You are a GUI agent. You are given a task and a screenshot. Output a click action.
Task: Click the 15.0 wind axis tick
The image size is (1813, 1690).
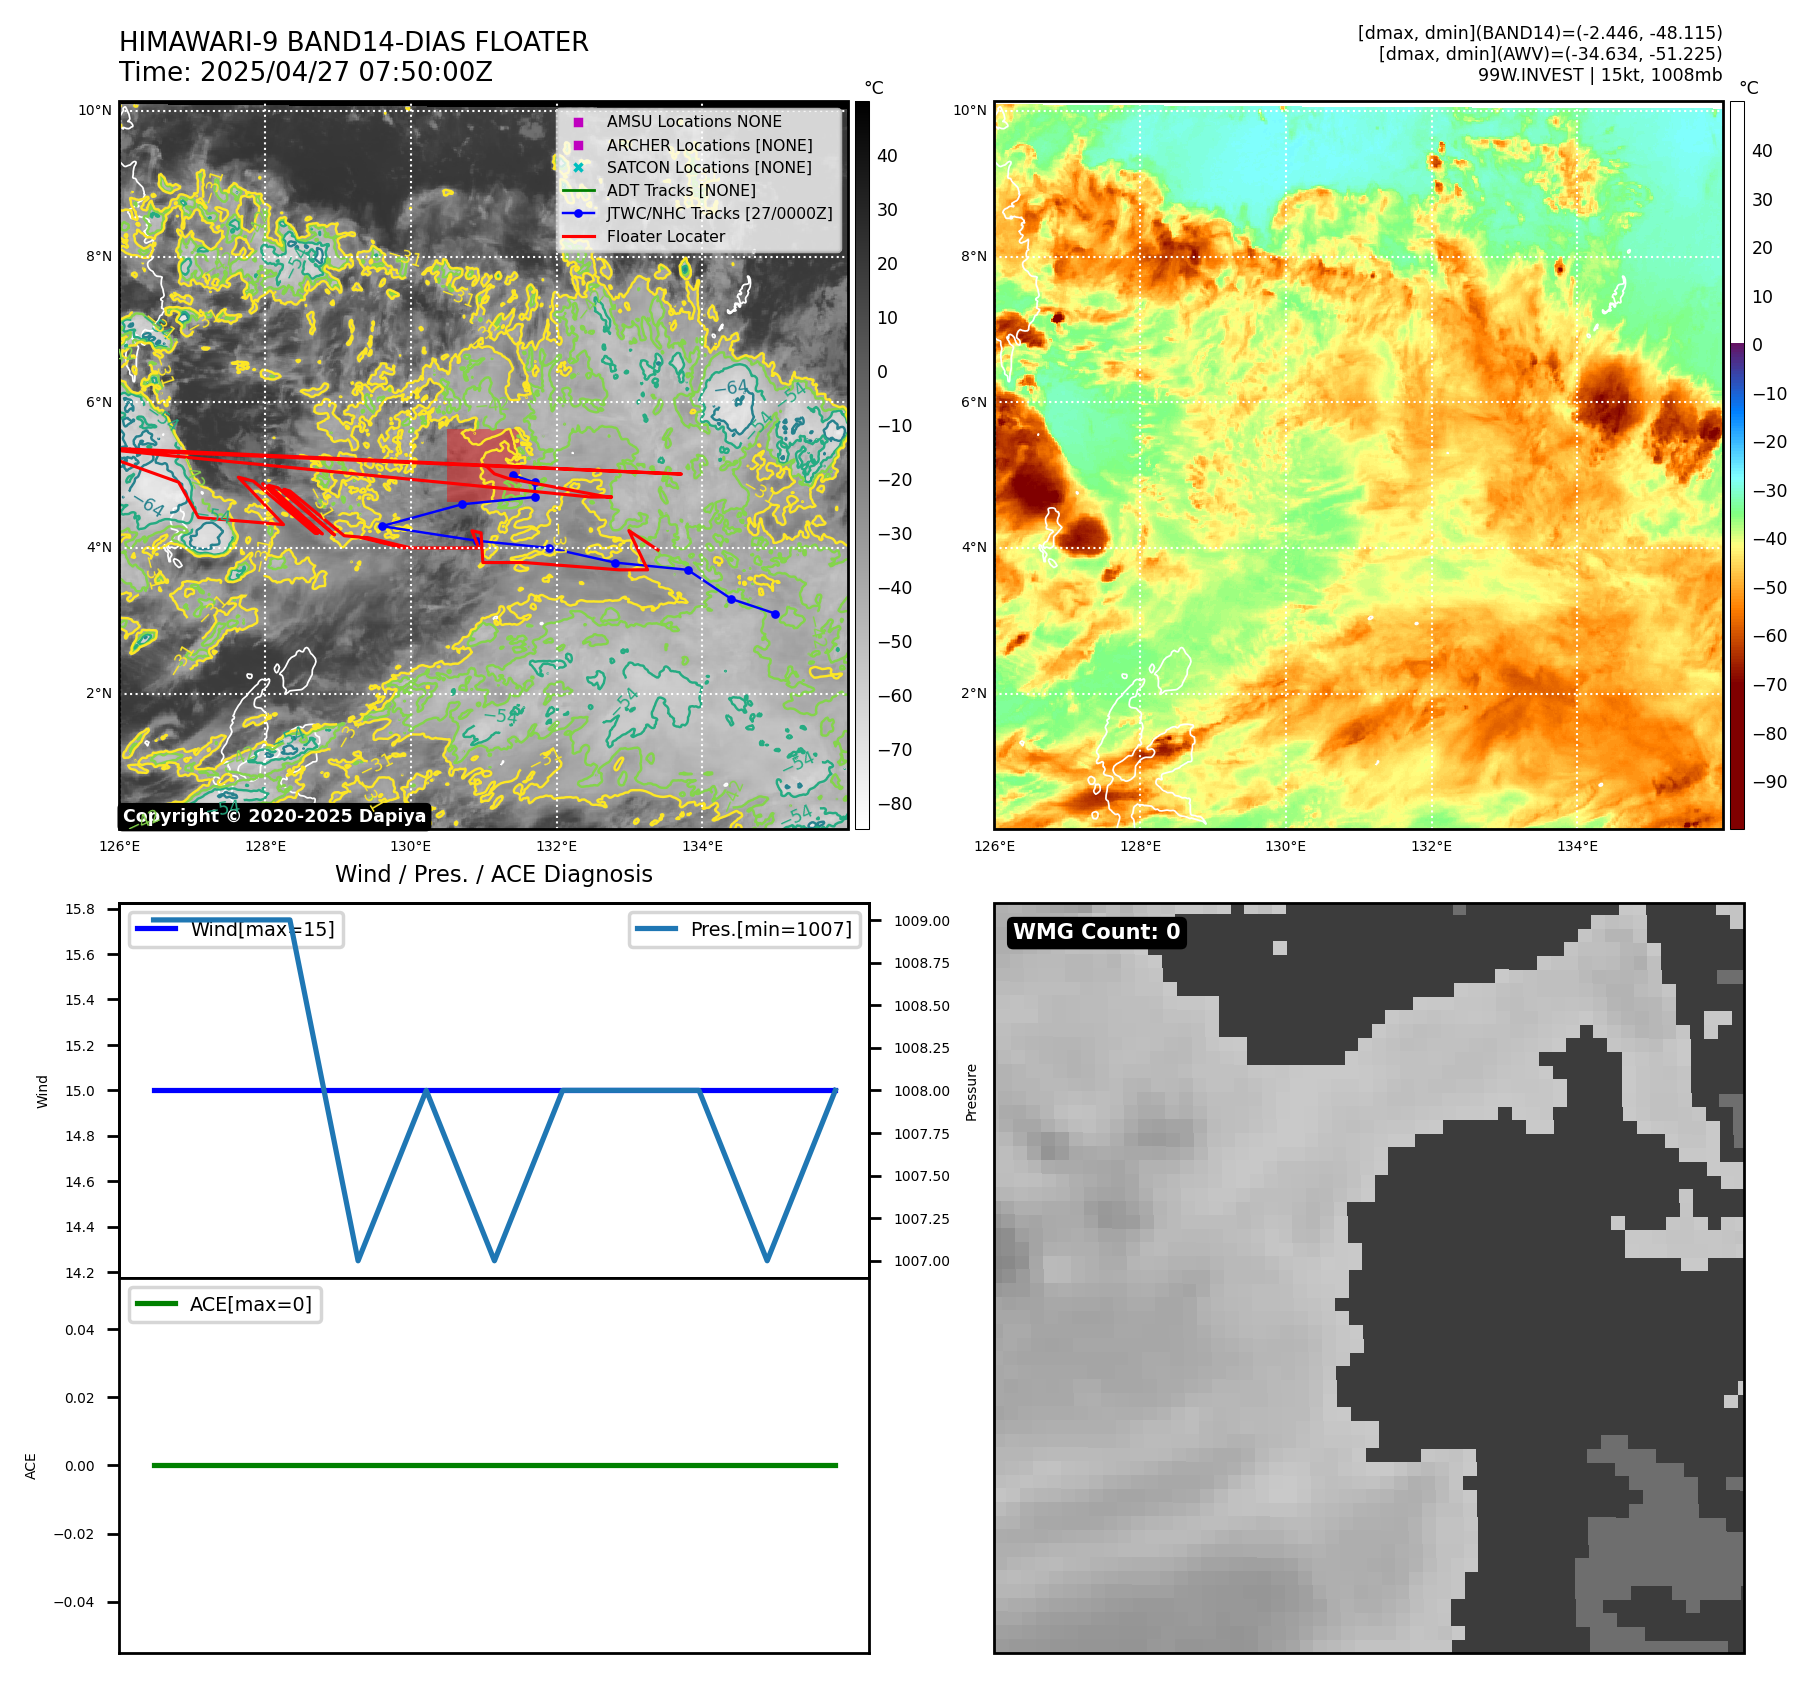80,1091
